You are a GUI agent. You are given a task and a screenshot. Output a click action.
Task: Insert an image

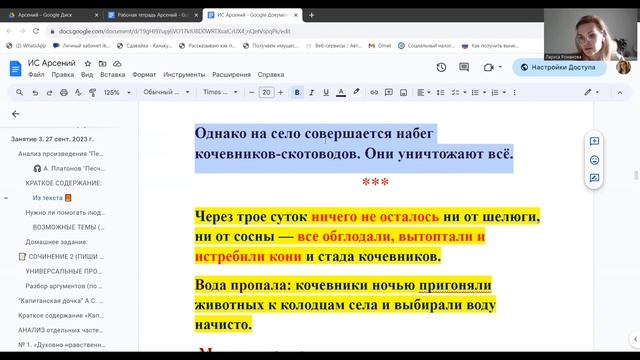click(403, 93)
